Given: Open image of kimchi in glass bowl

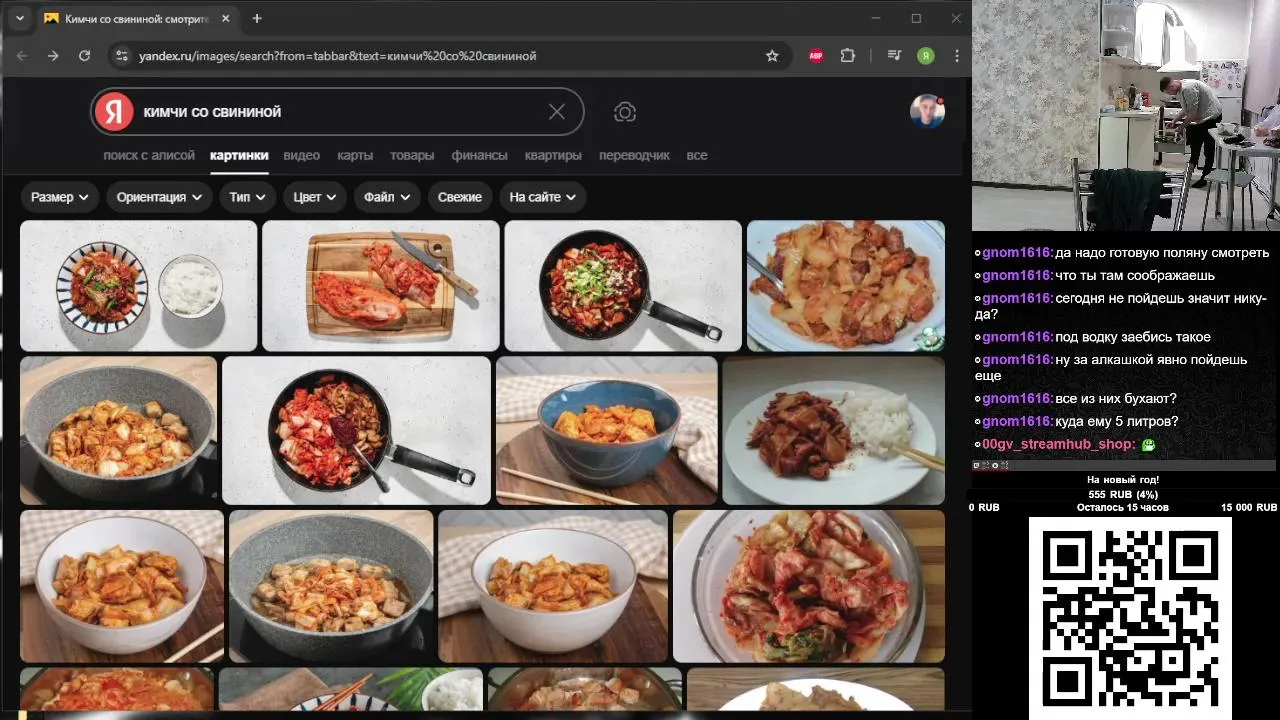Looking at the screenshot, I should pyautogui.click(x=809, y=587).
